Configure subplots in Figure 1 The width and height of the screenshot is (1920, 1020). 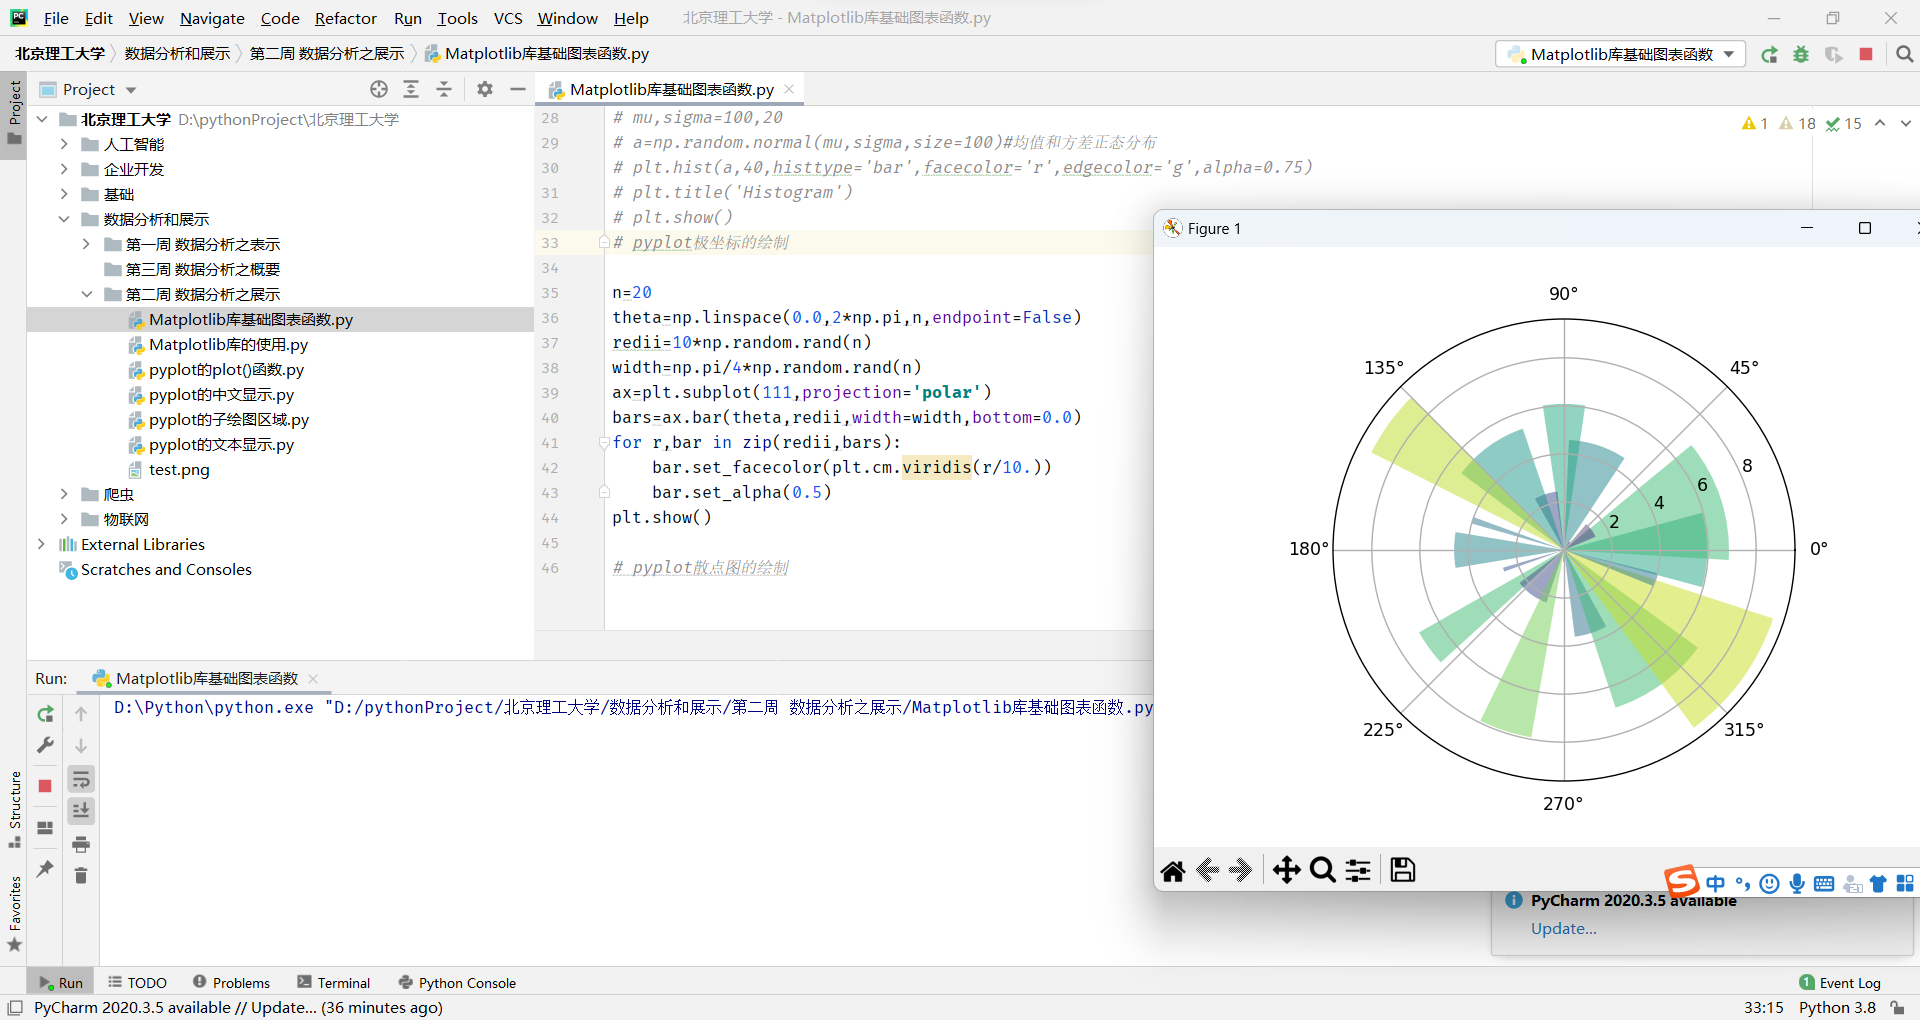point(1358,871)
